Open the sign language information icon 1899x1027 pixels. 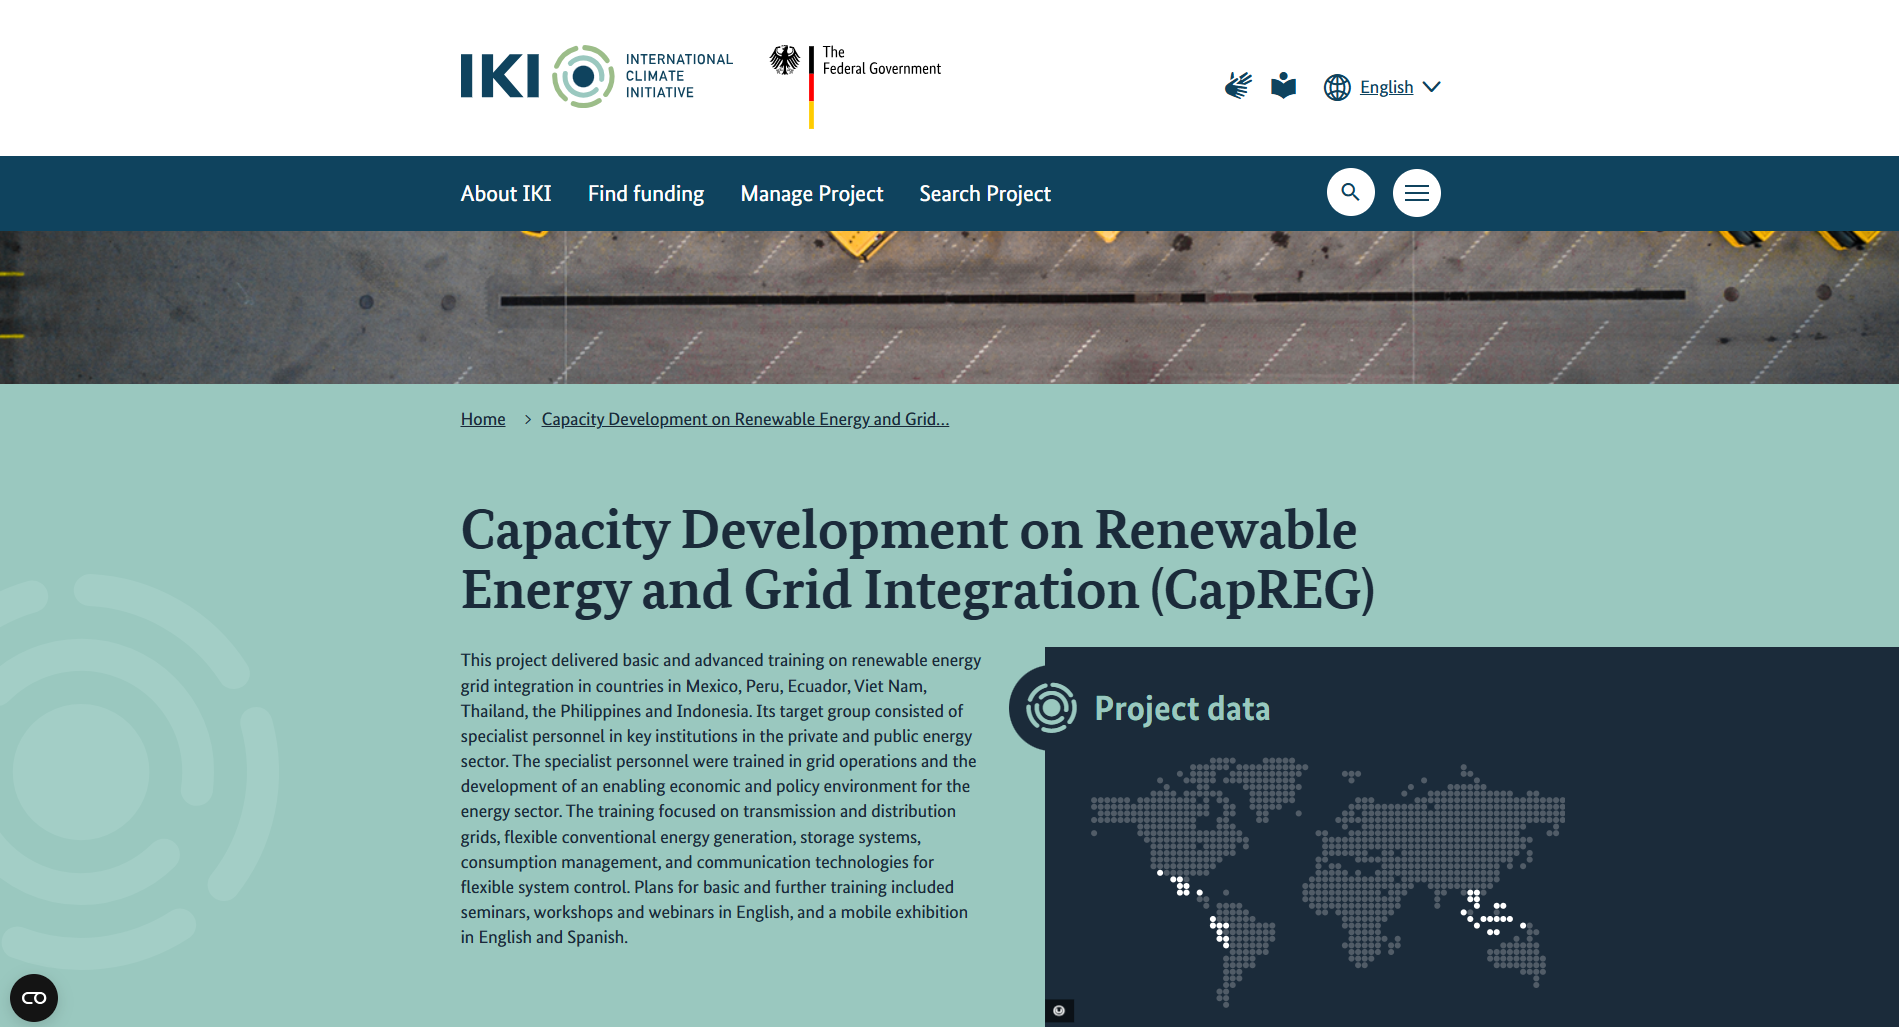click(x=1238, y=86)
